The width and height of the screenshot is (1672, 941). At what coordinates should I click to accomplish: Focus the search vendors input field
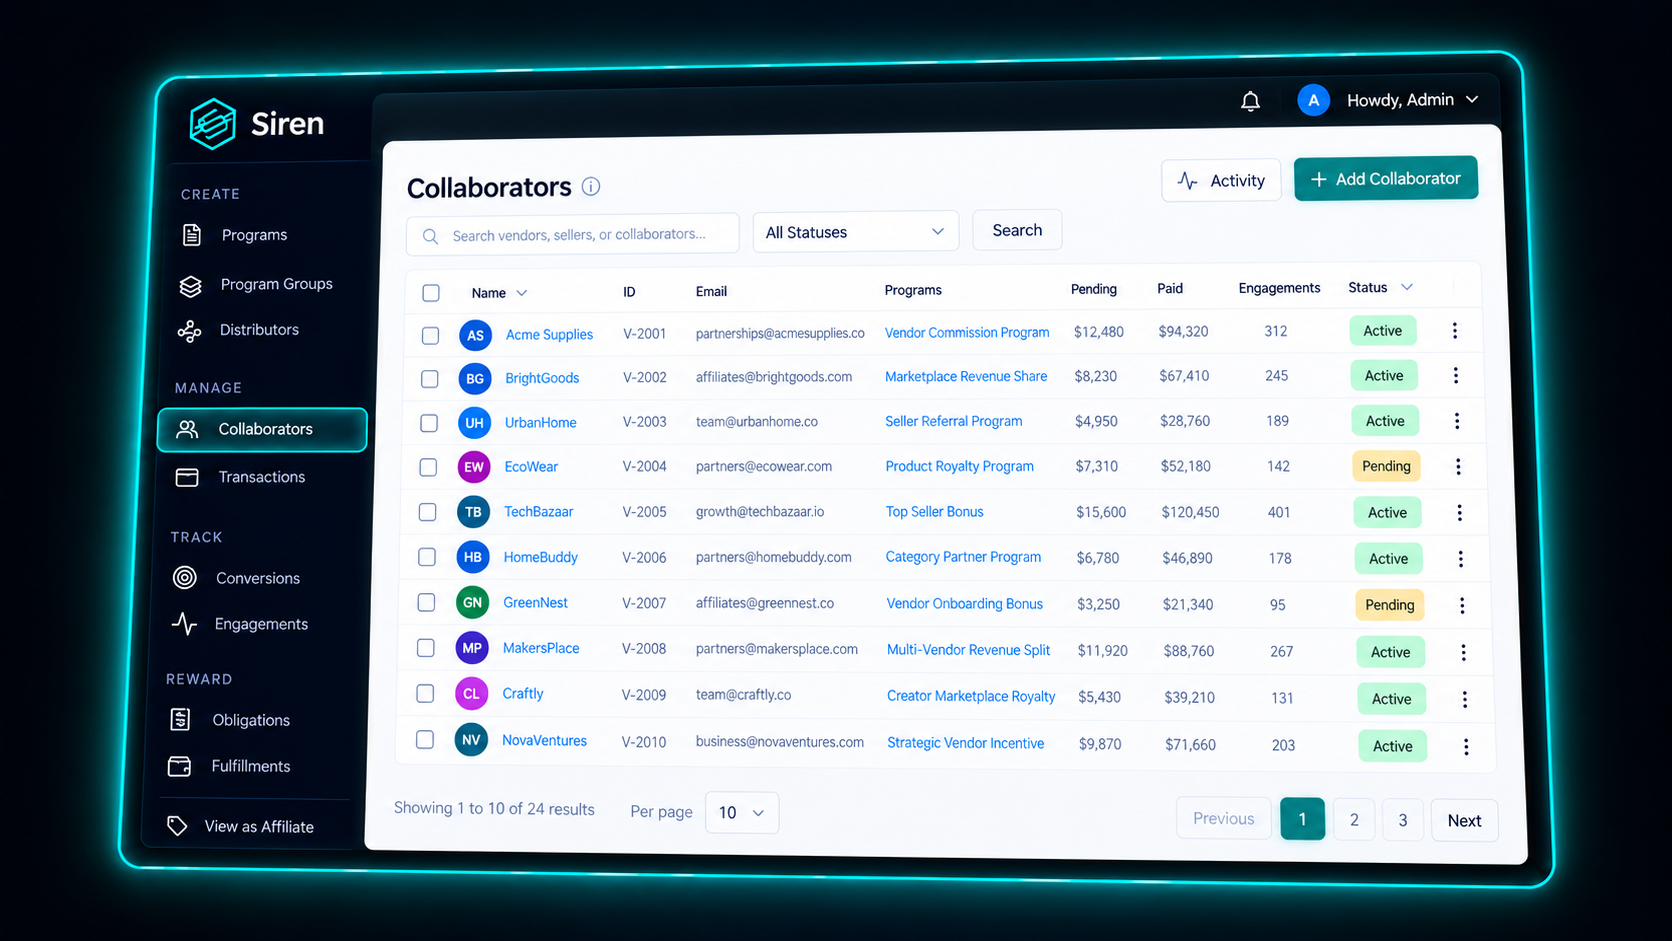(573, 235)
